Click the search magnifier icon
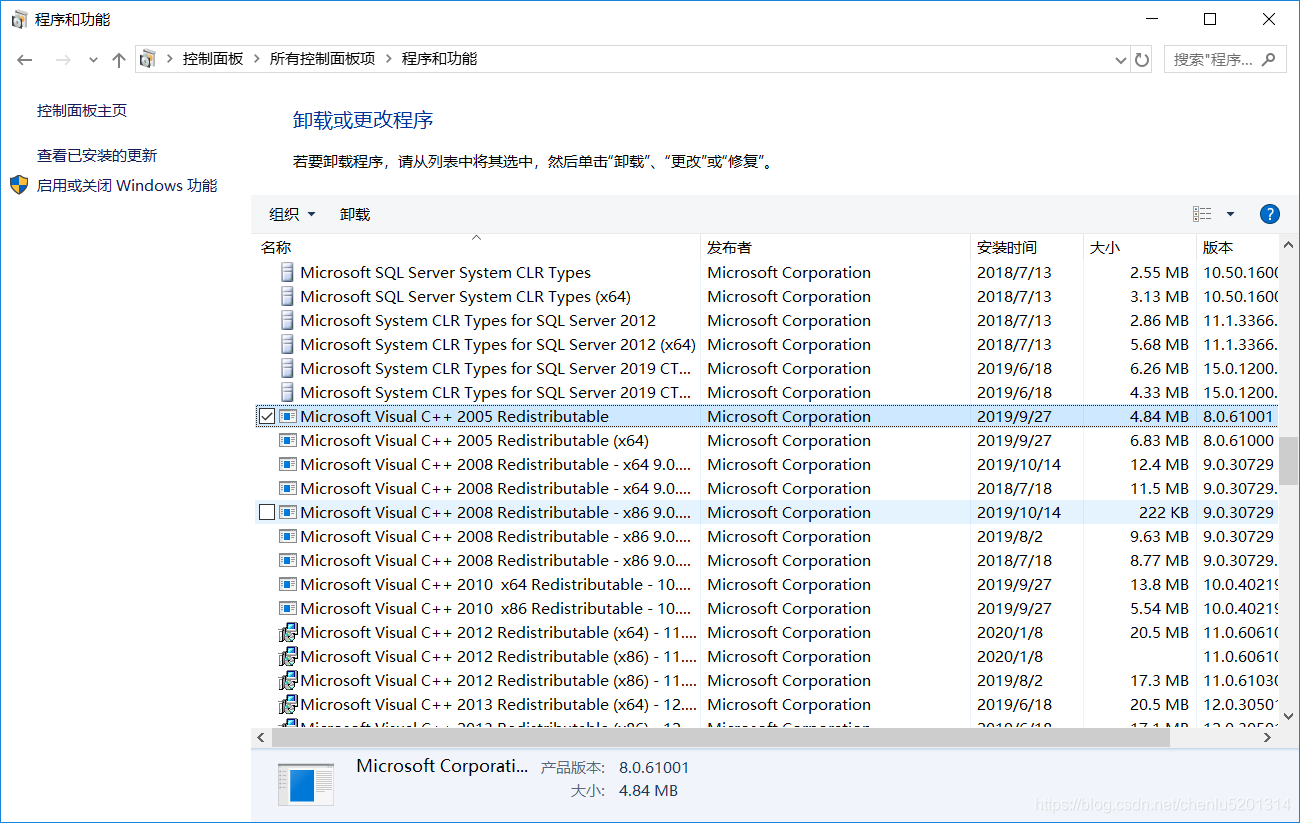 tap(1269, 59)
